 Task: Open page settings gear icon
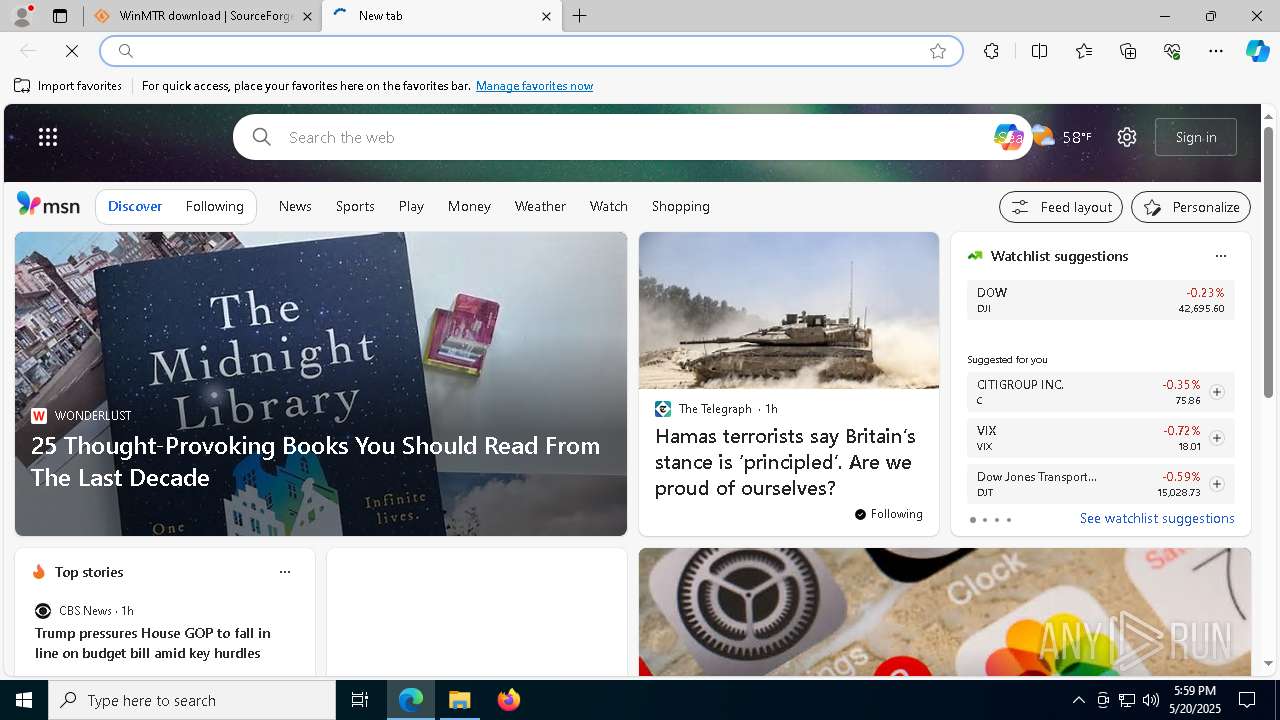click(x=1127, y=137)
